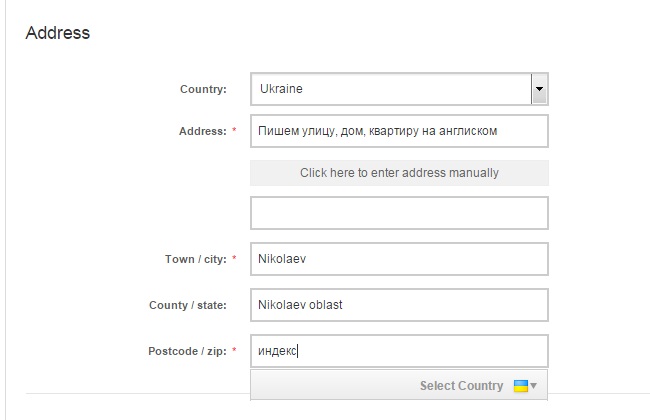Image resolution: width=650 pixels, height=420 pixels.
Task: Click the Address section heading
Action: coord(57,33)
